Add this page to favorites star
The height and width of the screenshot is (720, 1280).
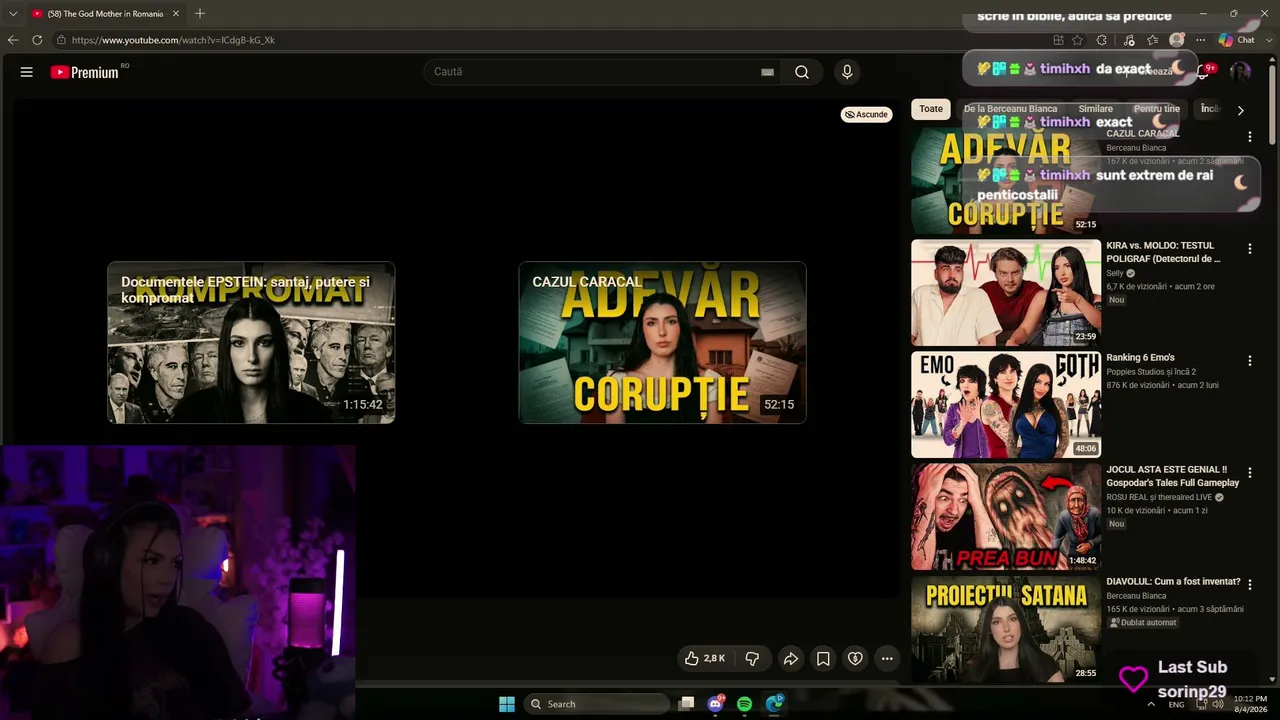[x=1078, y=40]
